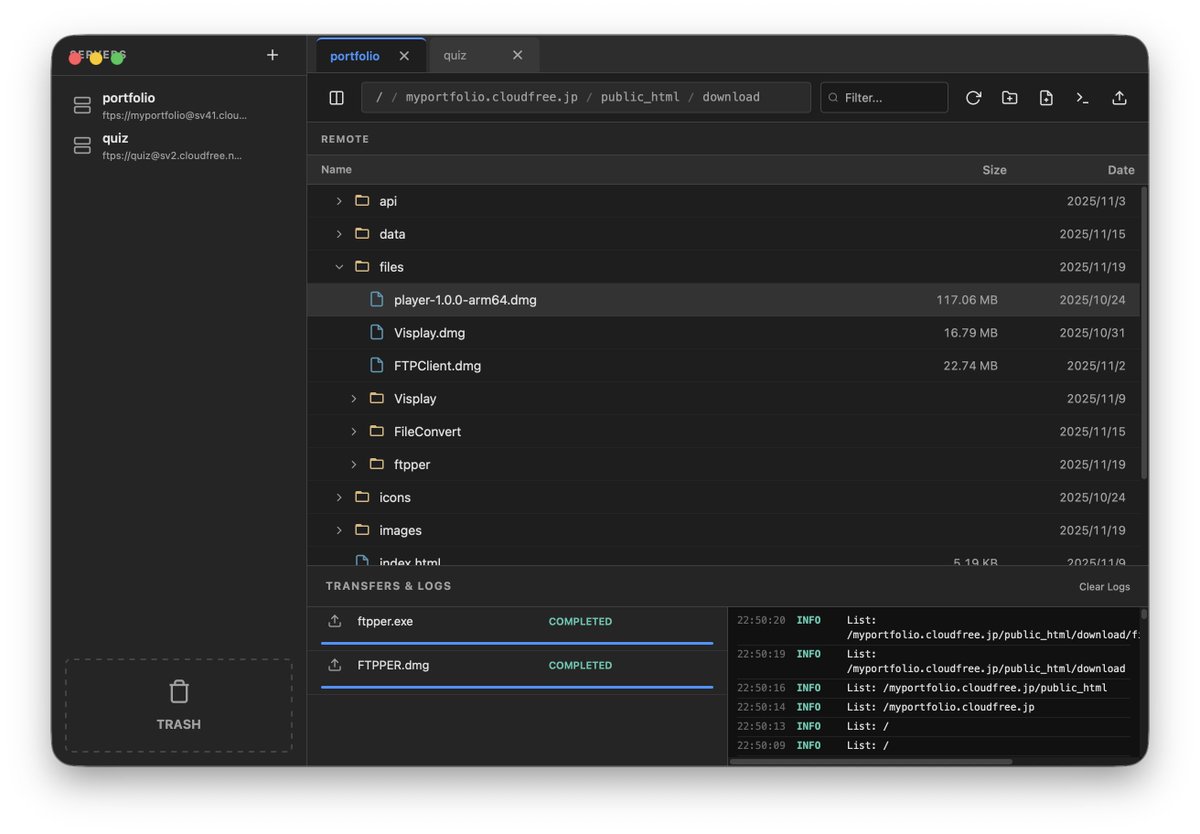The image size is (1200, 834).
Task: Expand the images folder
Action: (339, 531)
